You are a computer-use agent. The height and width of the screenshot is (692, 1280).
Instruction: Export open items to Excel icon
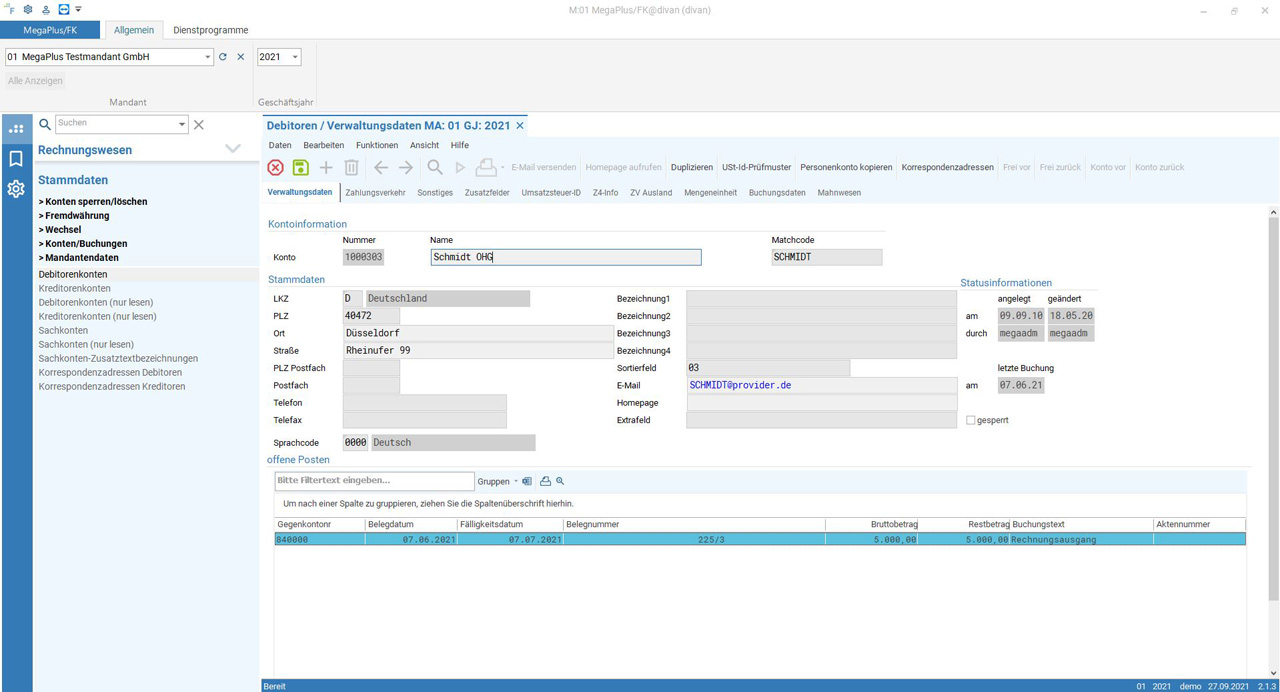[x=527, y=481]
